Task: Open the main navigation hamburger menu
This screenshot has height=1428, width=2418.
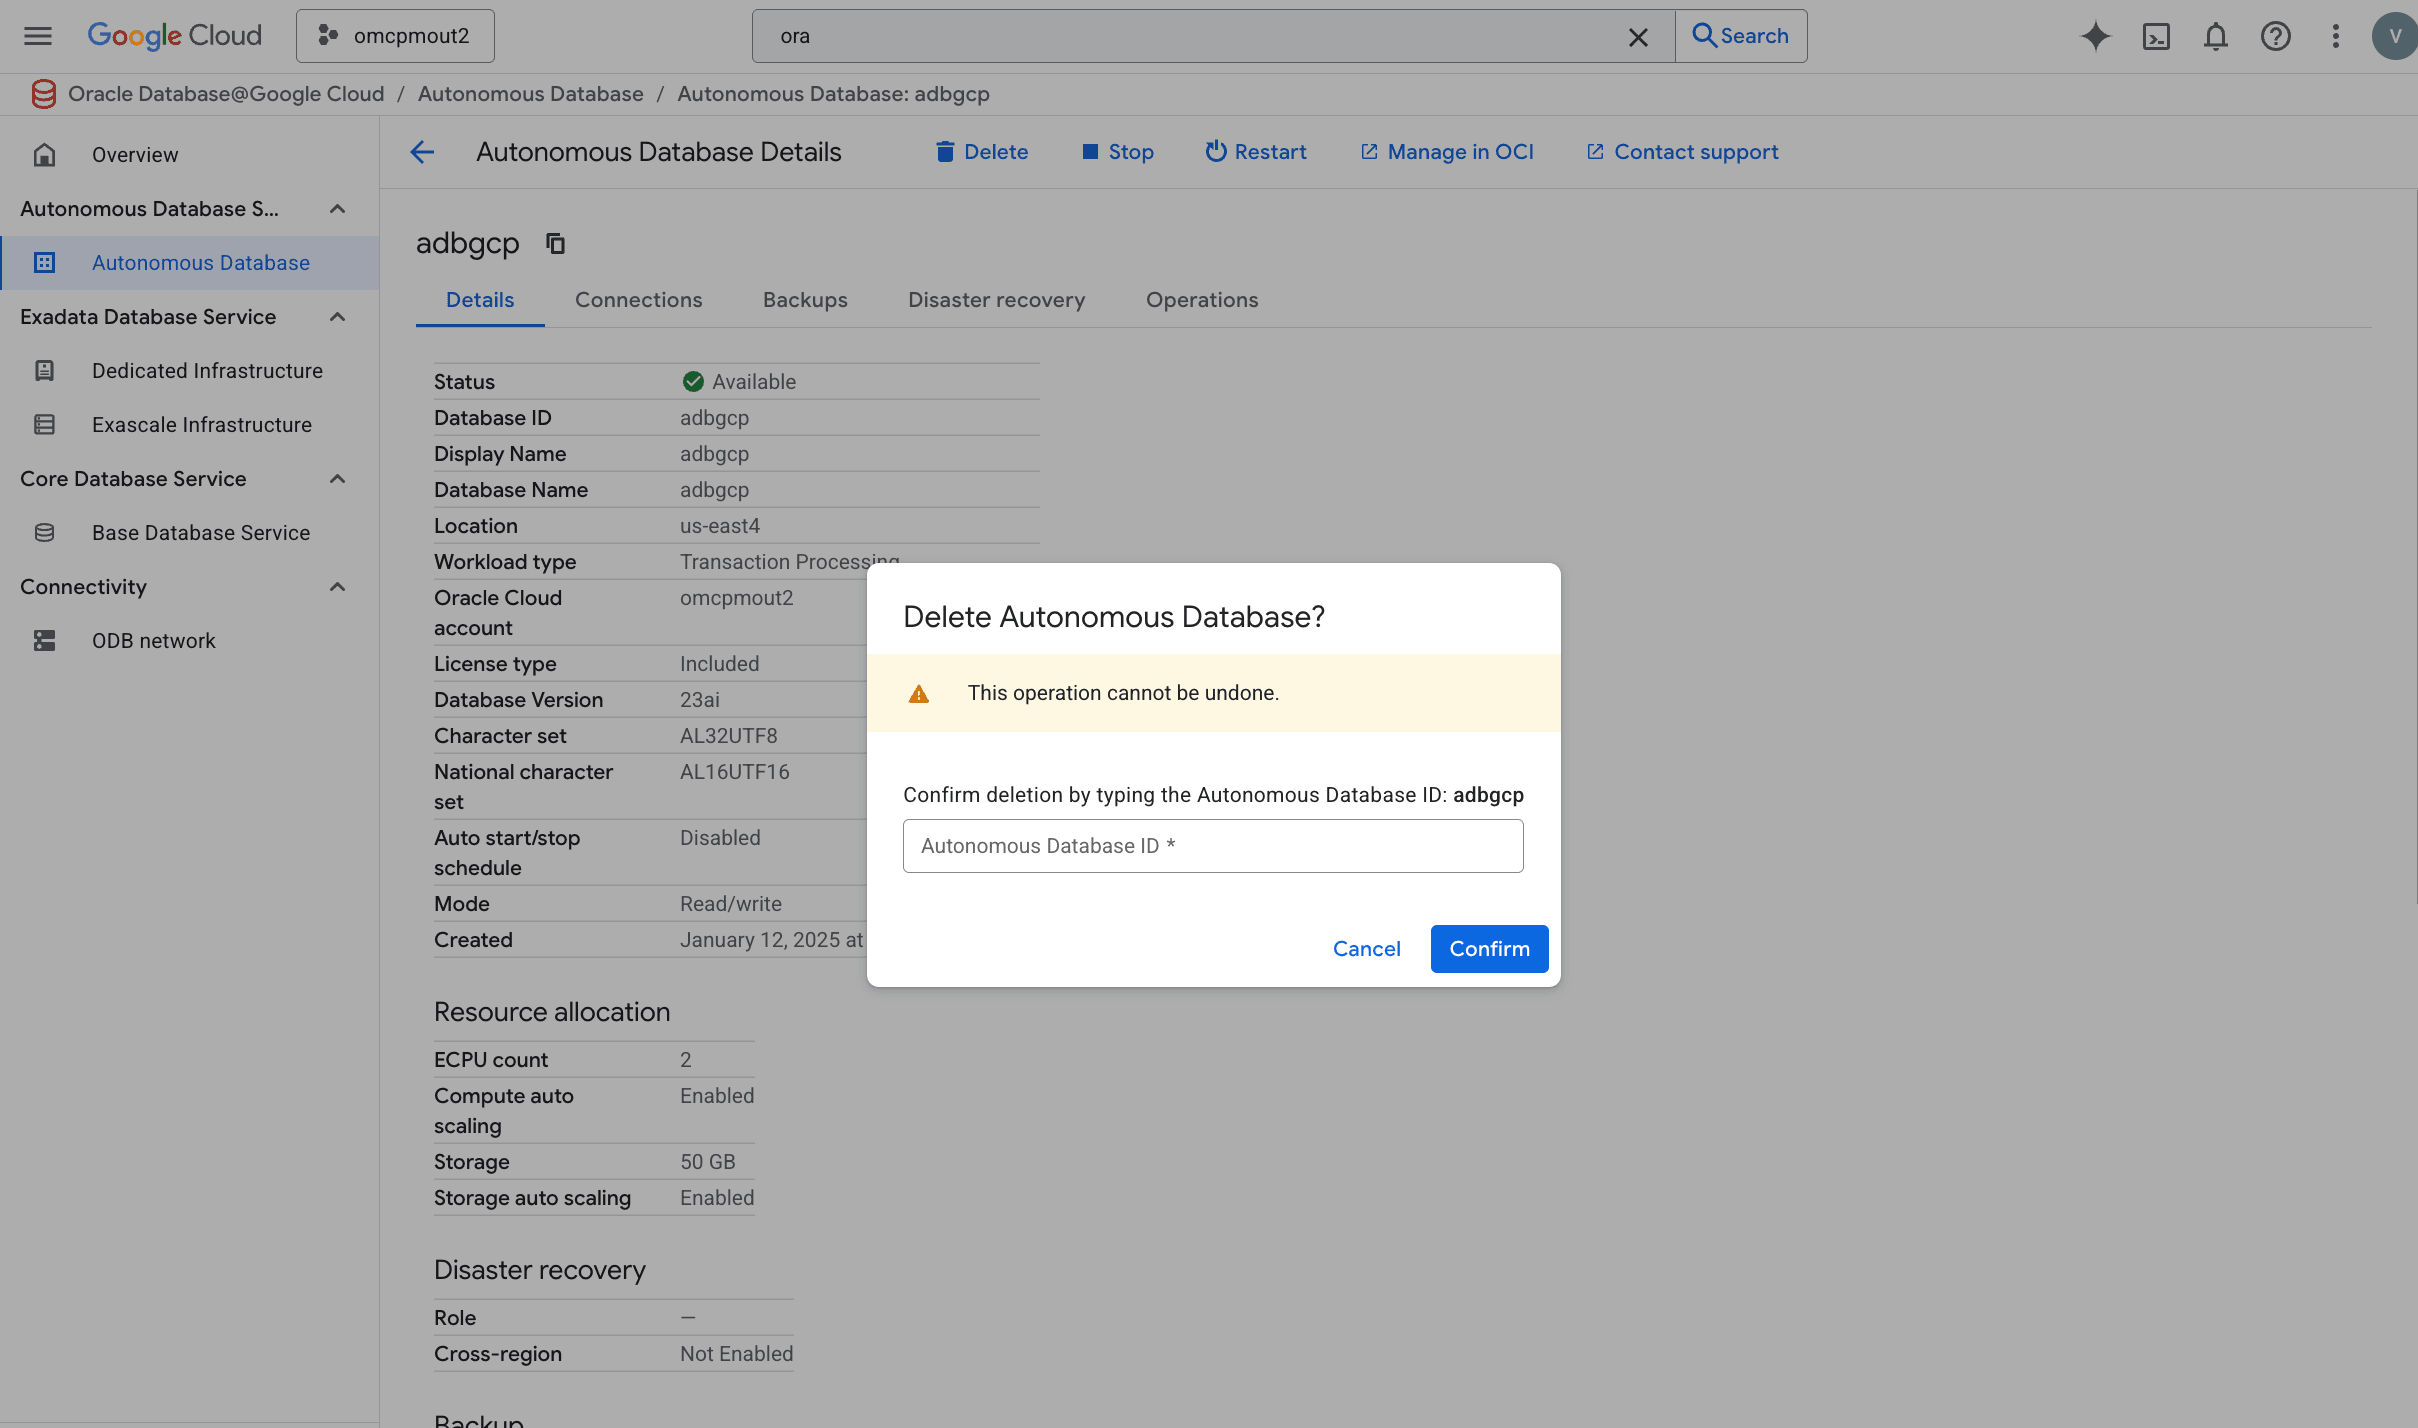Action: [38, 36]
